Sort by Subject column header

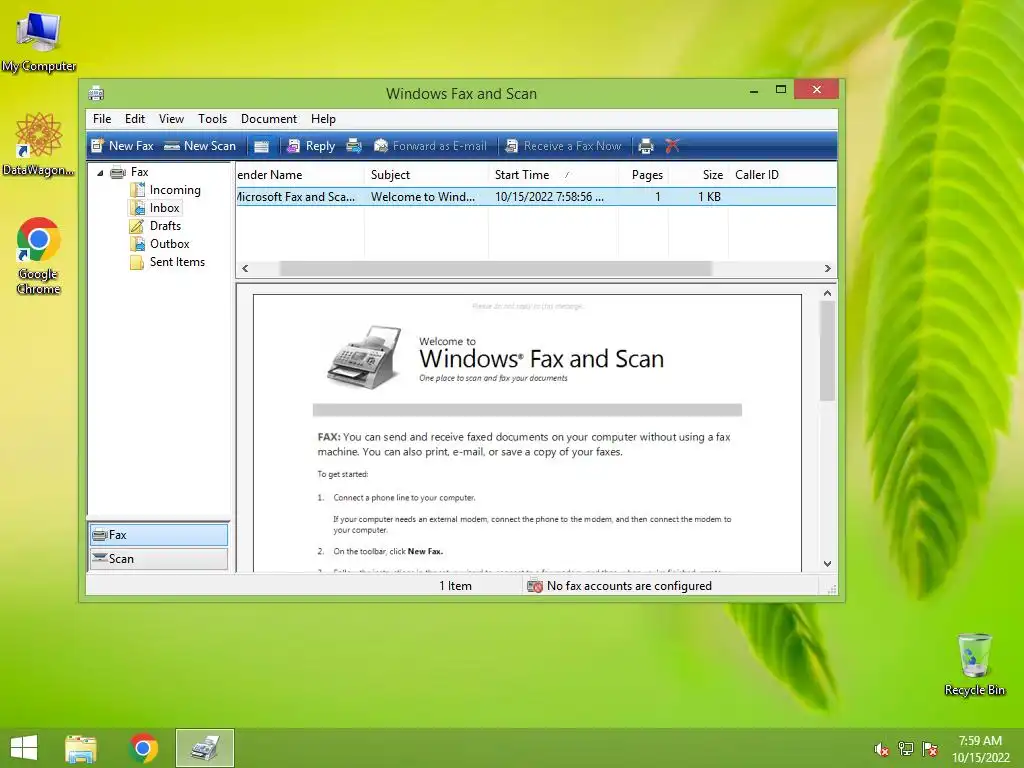(426, 175)
